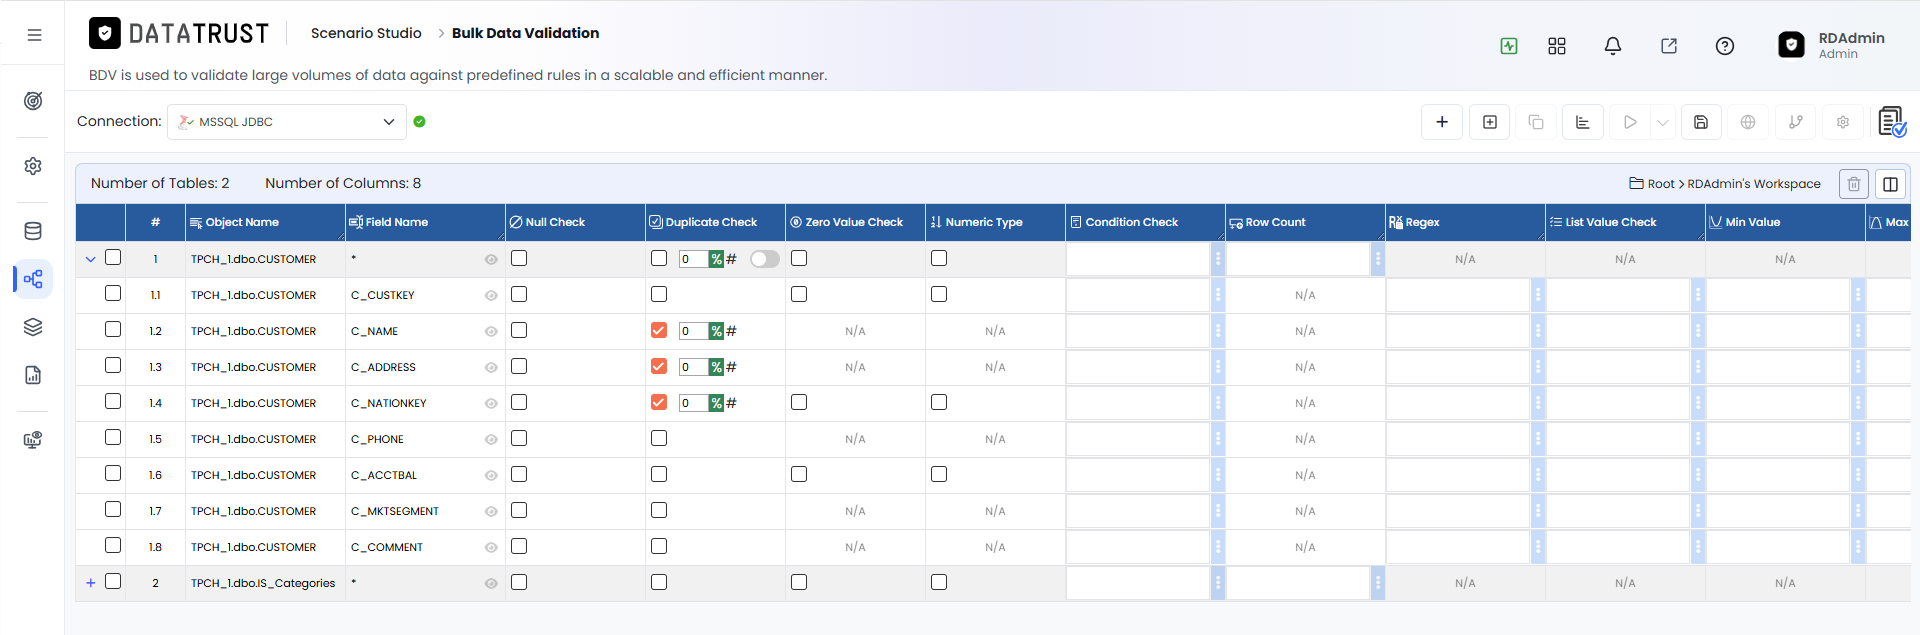Uncheck Duplicate Check for C_NAME row

tap(659, 330)
